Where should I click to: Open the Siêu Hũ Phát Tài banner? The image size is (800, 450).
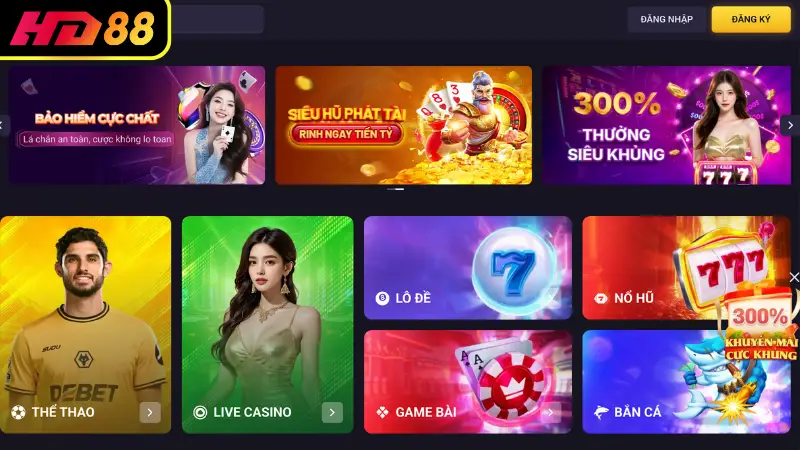404,125
